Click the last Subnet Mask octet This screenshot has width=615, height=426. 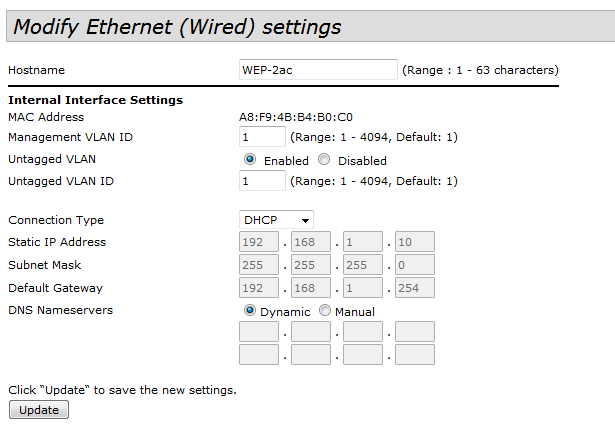[415, 265]
